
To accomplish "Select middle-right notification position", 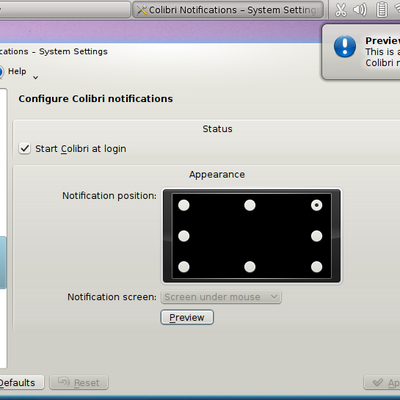I will (x=316, y=236).
